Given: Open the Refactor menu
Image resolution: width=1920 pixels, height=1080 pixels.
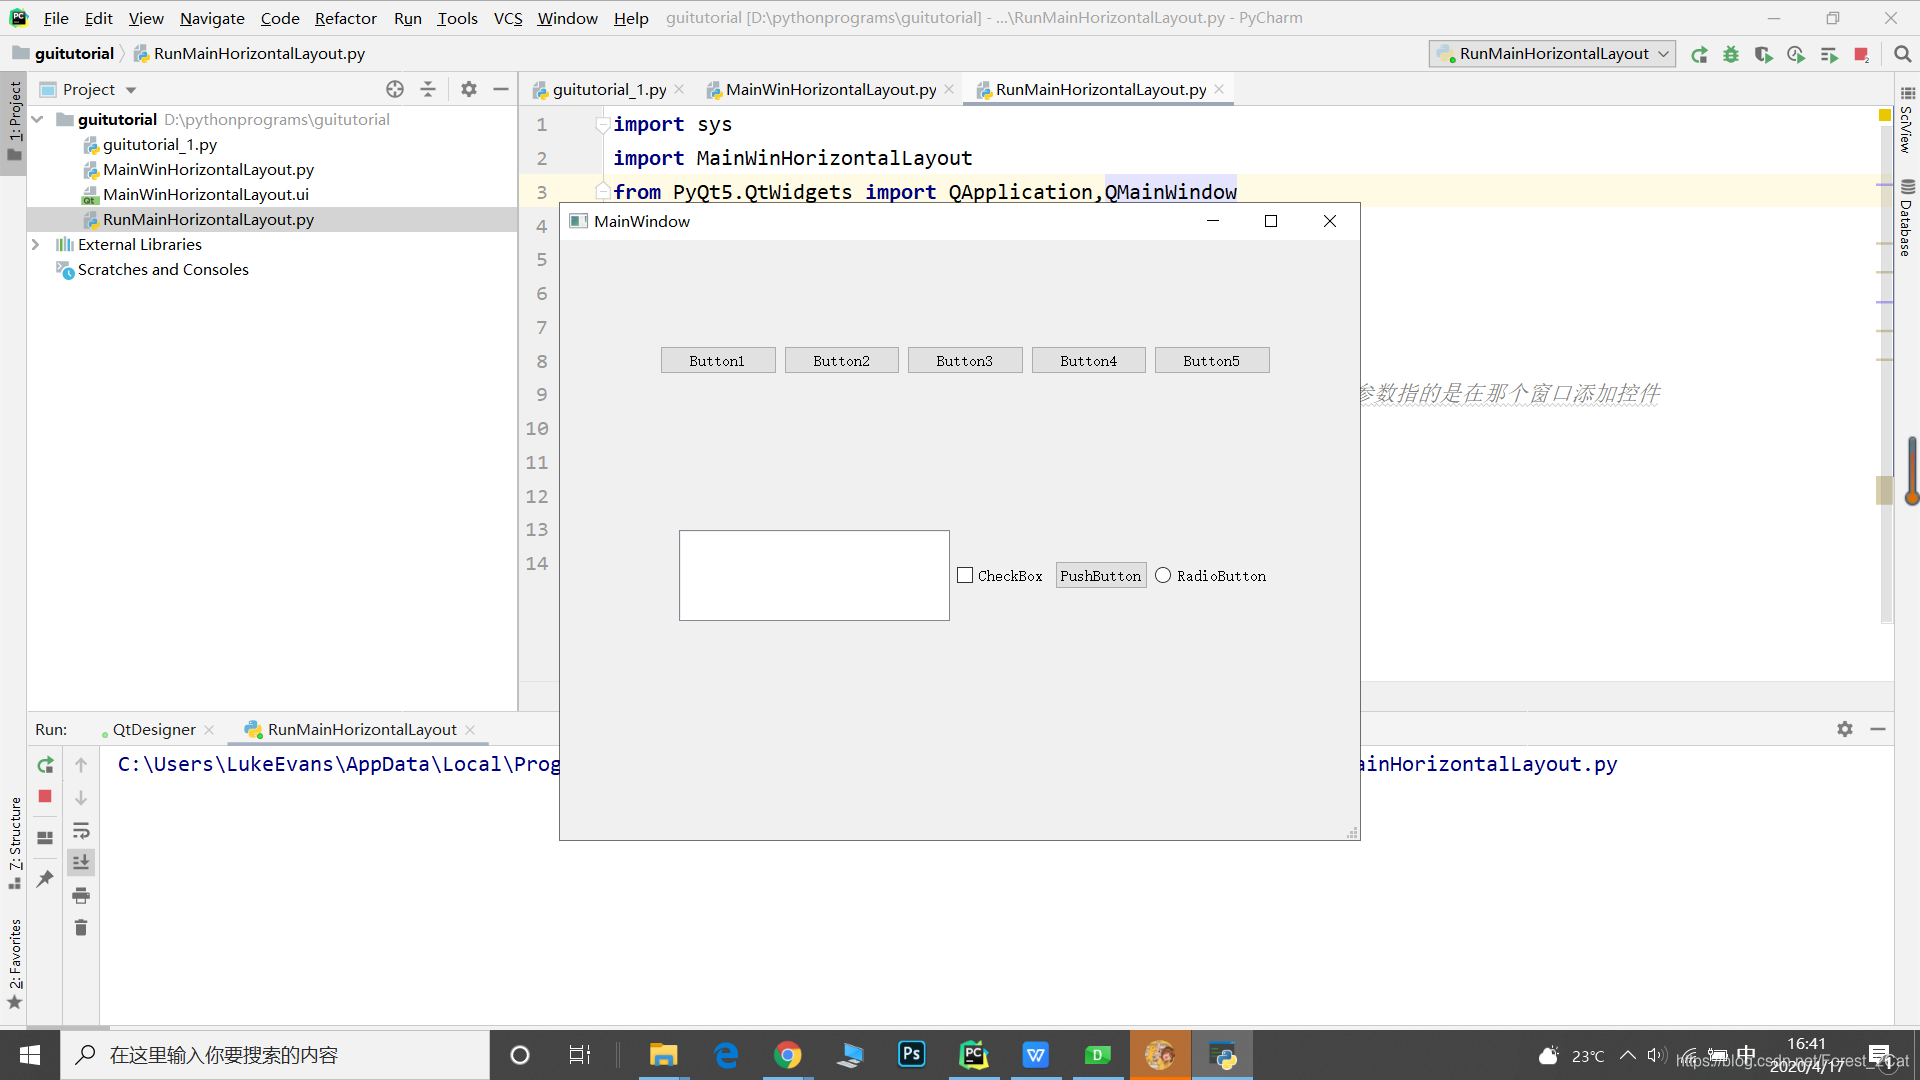Looking at the screenshot, I should pyautogui.click(x=345, y=18).
